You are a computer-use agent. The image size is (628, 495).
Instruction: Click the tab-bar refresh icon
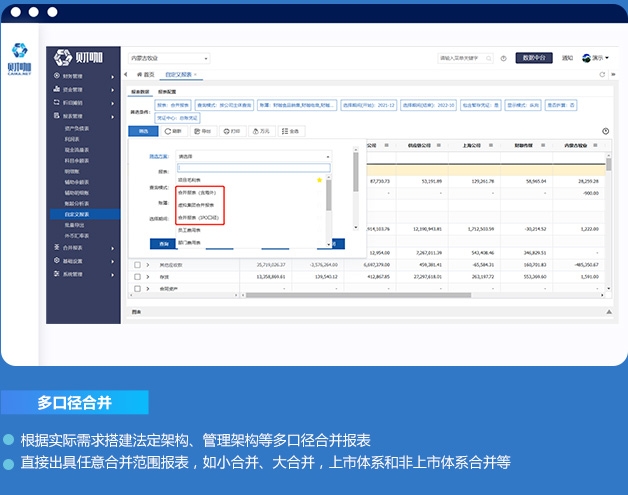(x=602, y=74)
